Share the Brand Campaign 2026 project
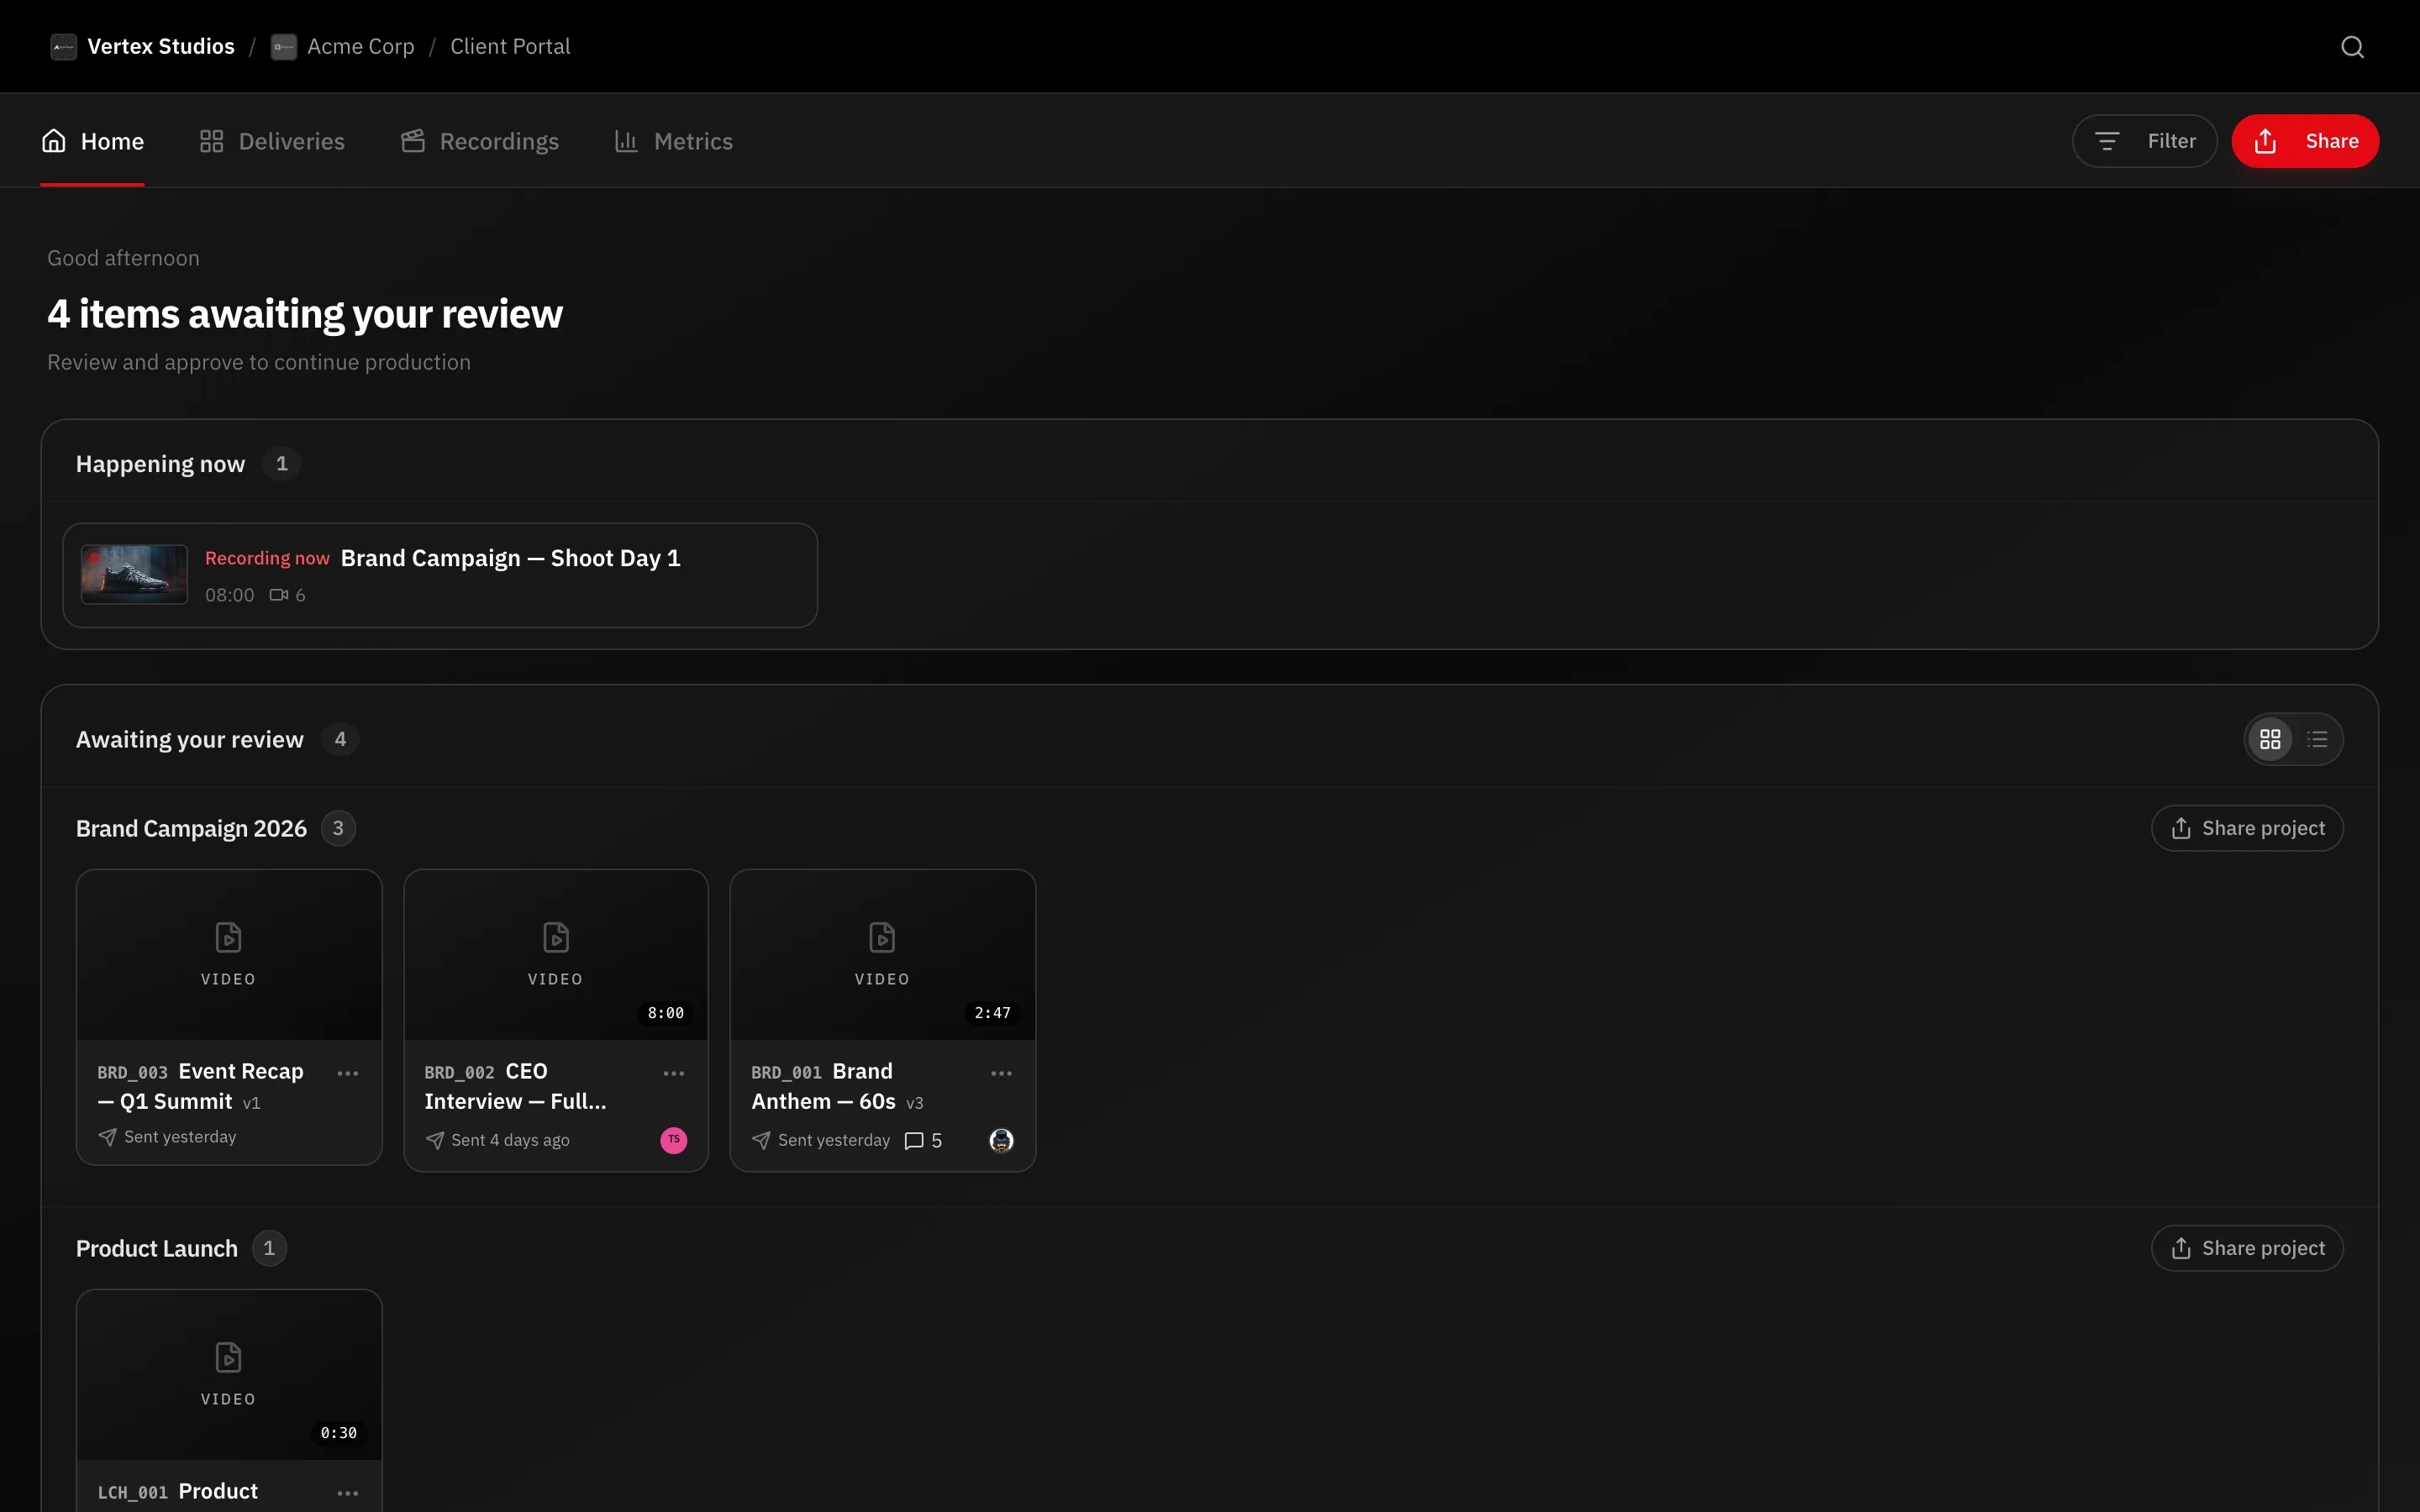2420x1512 pixels. pos(2247,828)
